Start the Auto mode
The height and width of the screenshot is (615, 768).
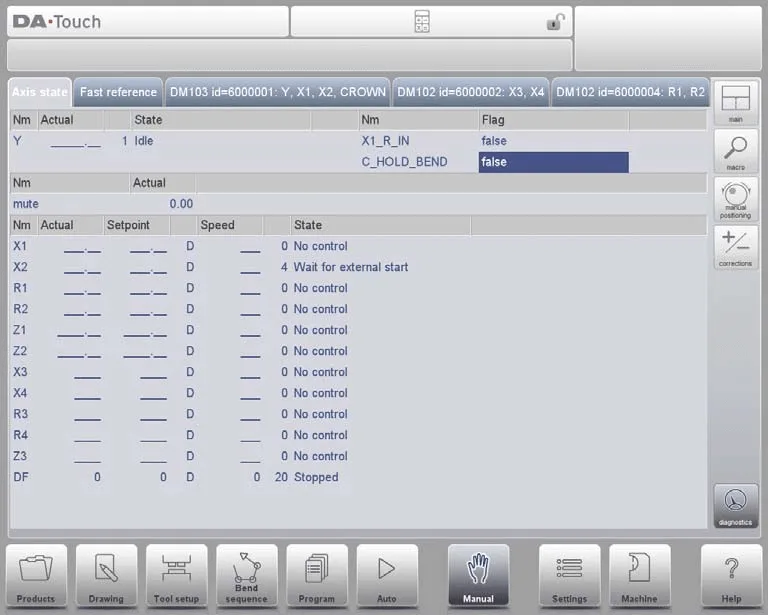pos(387,576)
